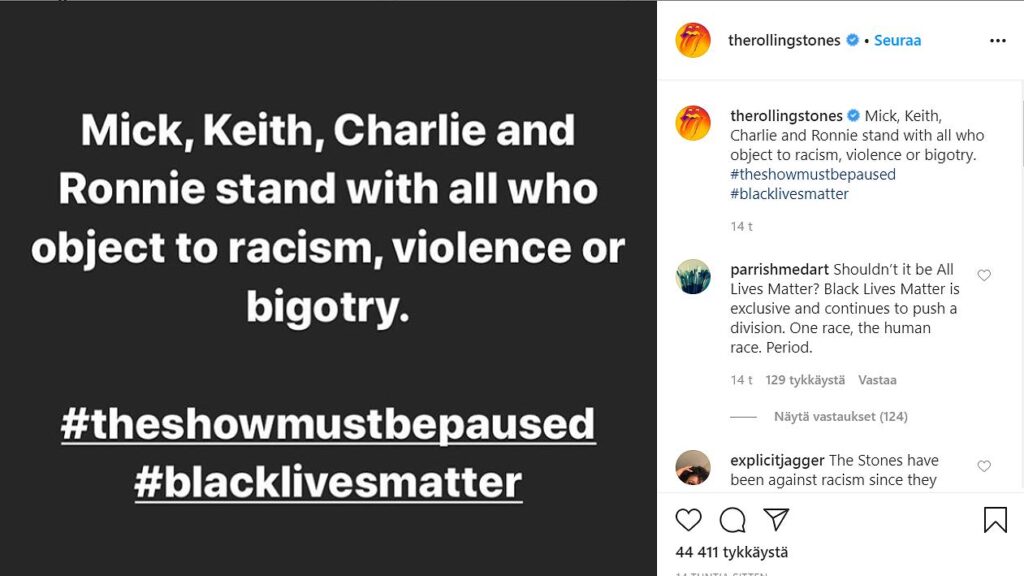This screenshot has width=1024, height=576.
Task: View 129 tykkäystä on parrishmedart's comment
Action: coord(805,380)
